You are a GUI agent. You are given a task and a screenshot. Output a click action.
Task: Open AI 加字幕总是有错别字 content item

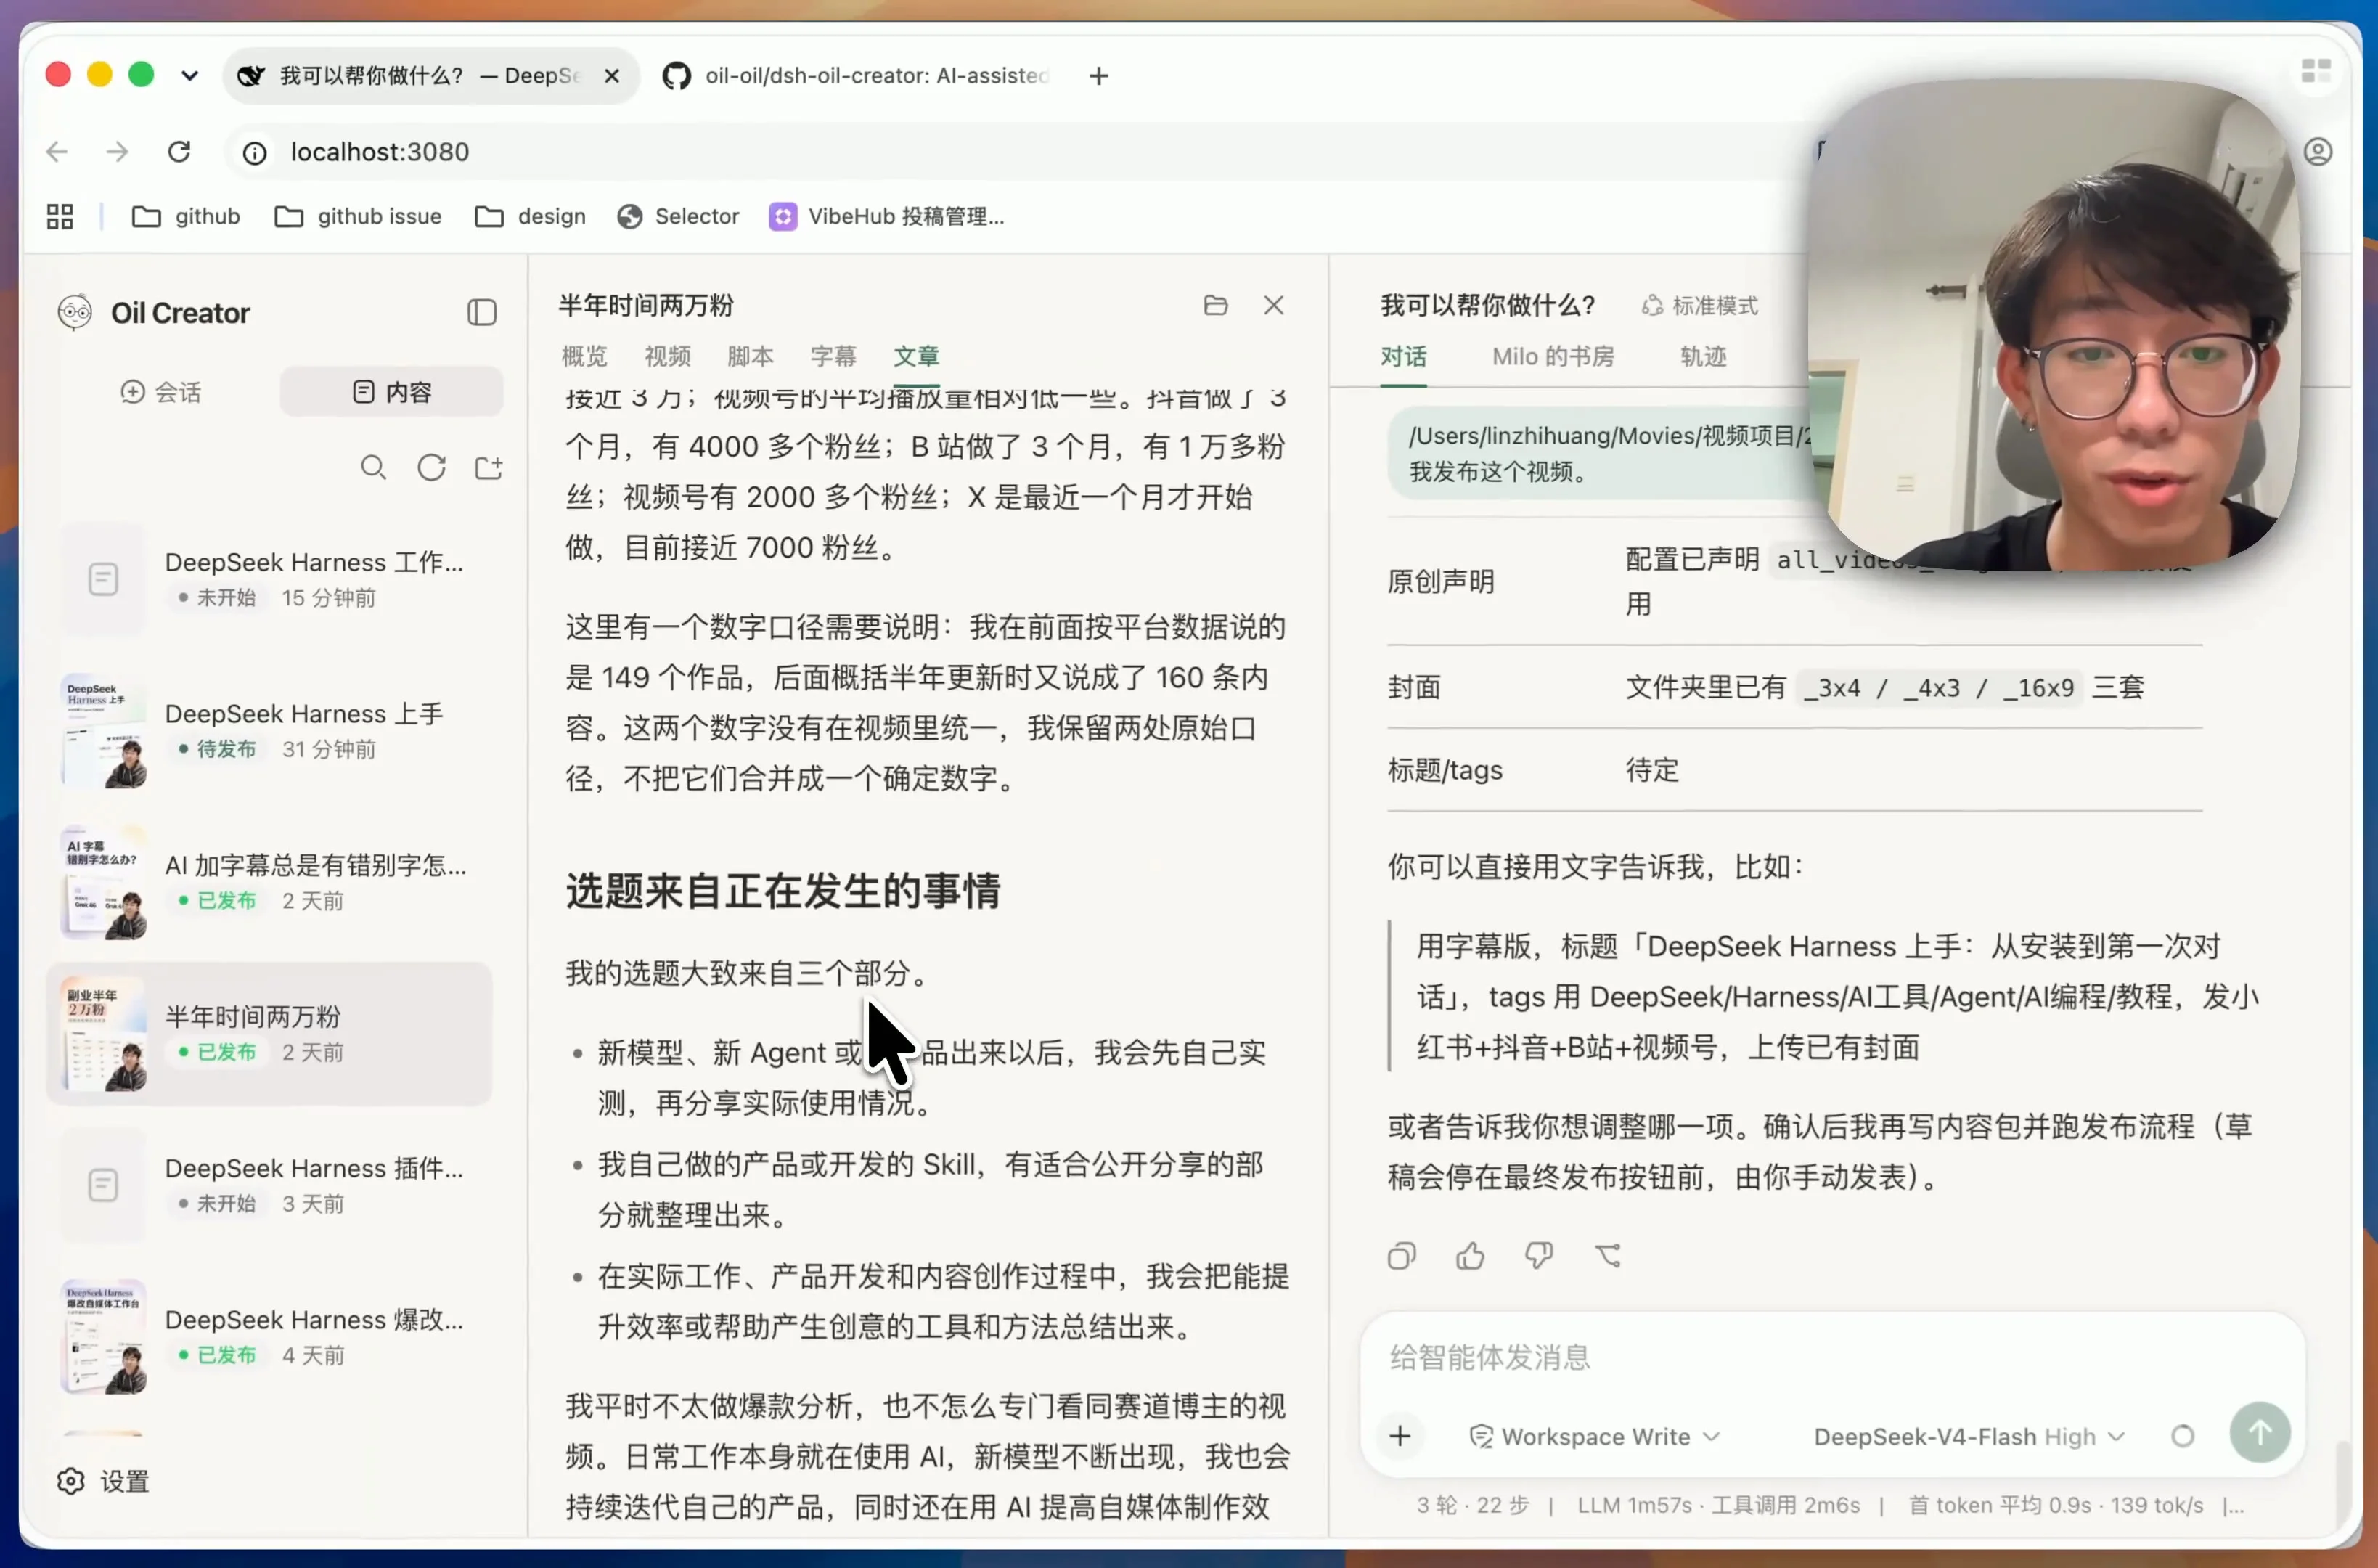click(x=270, y=883)
